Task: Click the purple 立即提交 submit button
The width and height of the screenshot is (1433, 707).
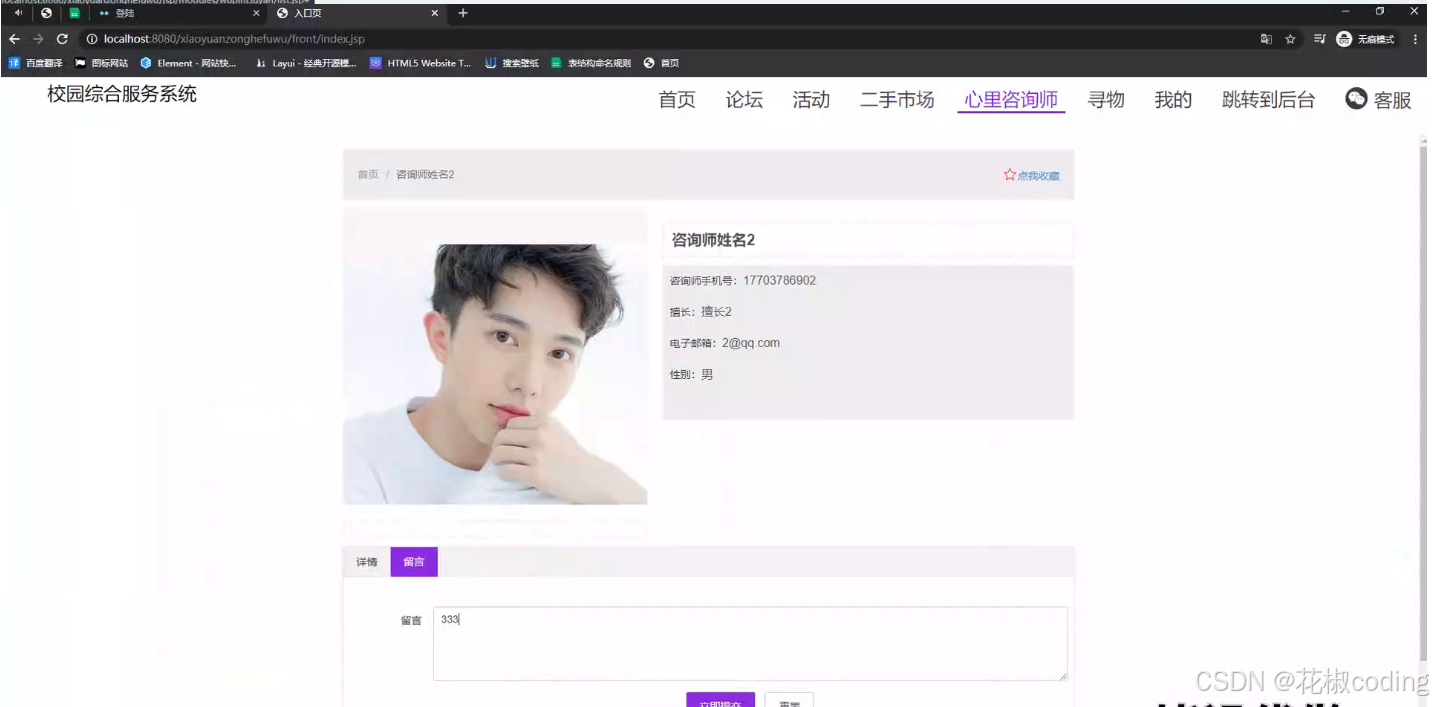Action: [x=720, y=699]
